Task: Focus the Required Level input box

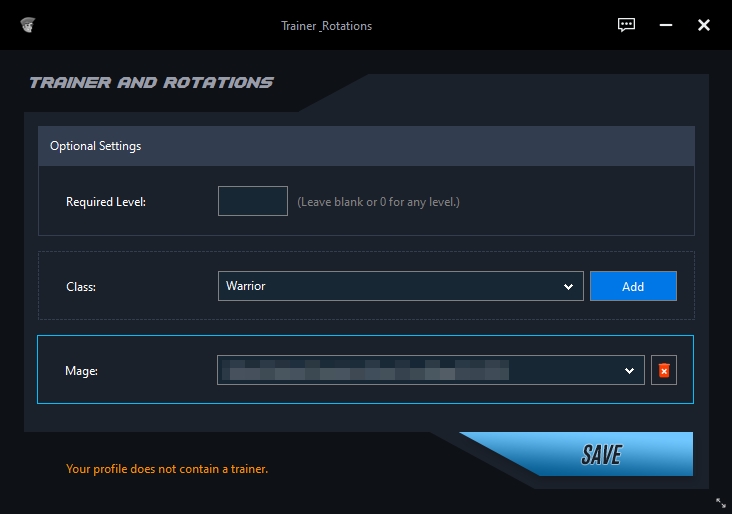Action: tap(253, 201)
